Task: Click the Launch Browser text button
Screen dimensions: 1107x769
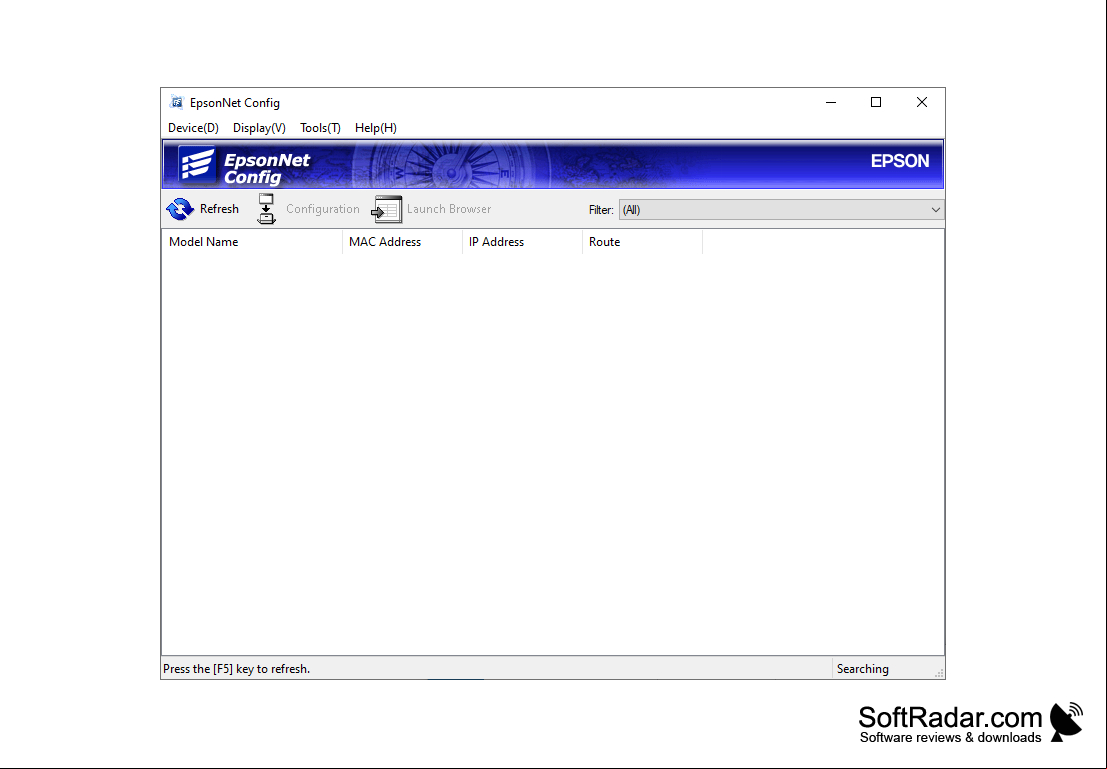Action: coord(449,209)
